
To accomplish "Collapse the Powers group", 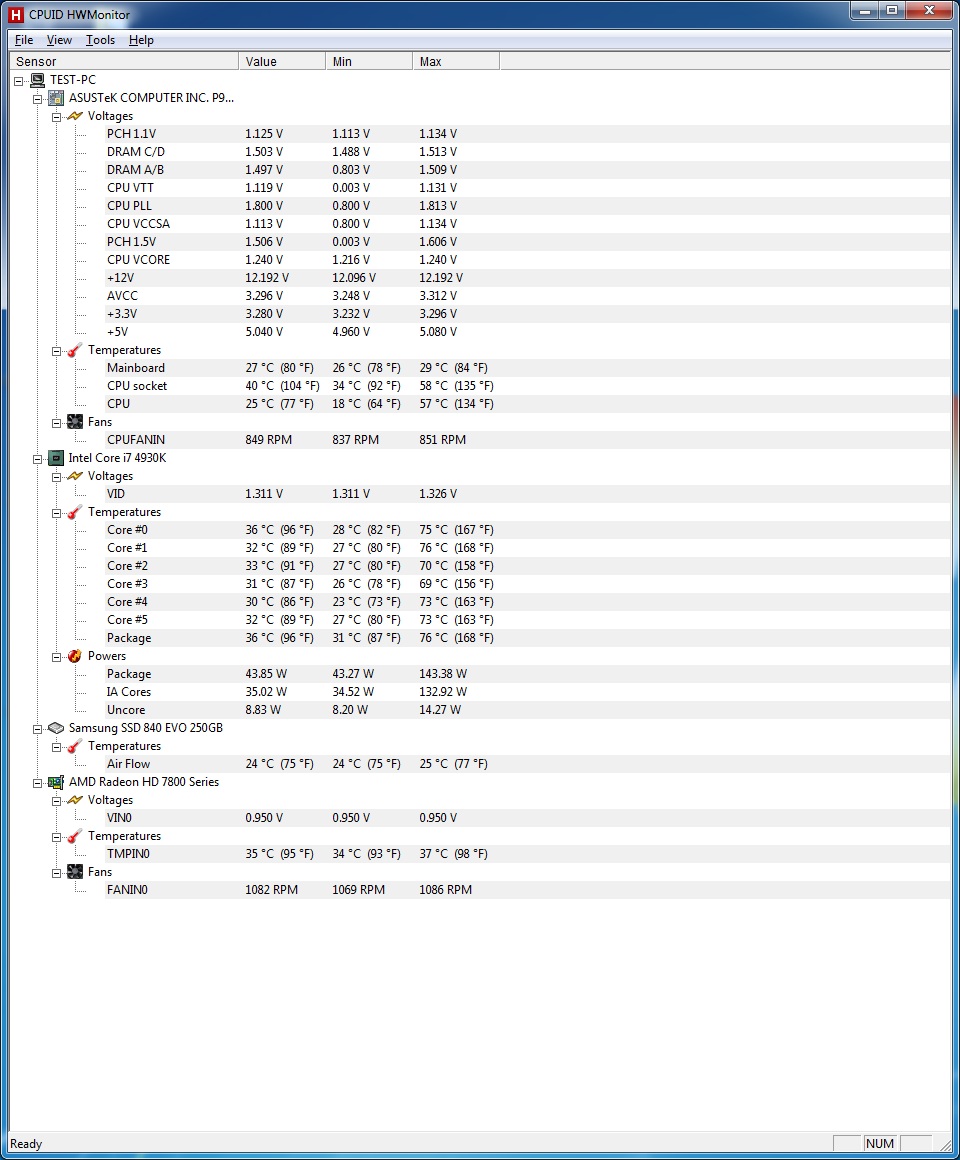I will tap(56, 657).
